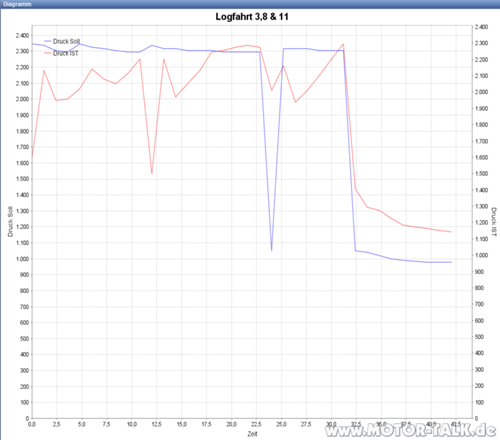The height and width of the screenshot is (440, 500).
Task: Click left axis value 1.000
Action: point(22,259)
